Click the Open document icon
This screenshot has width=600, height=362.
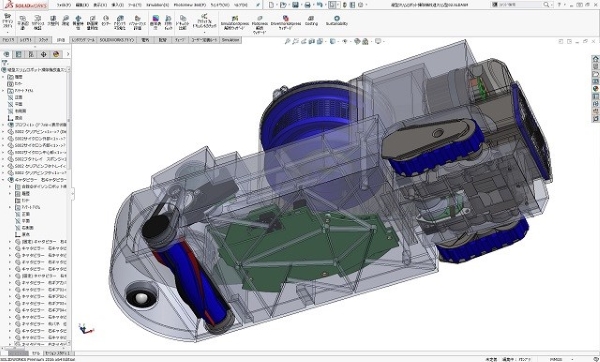click(283, 5)
